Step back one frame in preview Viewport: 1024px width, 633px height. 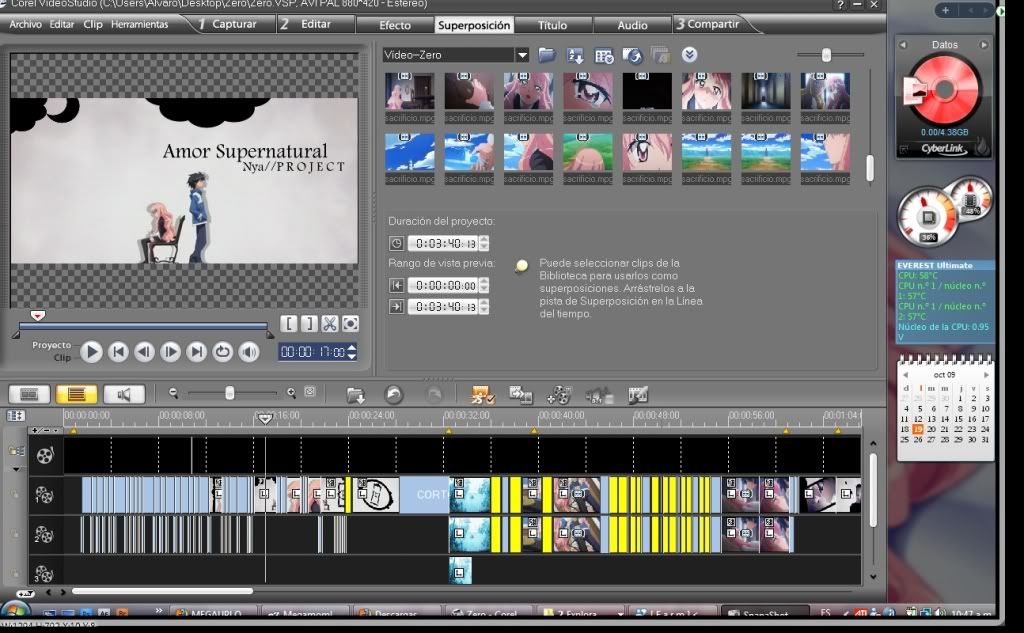(144, 352)
